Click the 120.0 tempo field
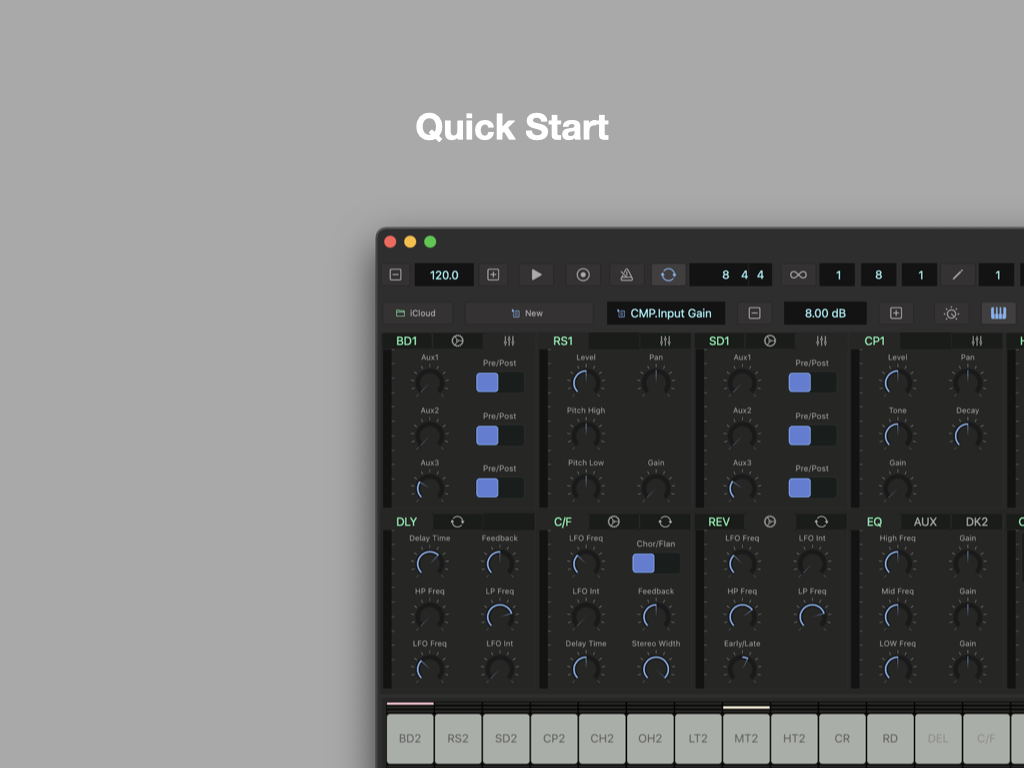The width and height of the screenshot is (1024, 768). coord(444,275)
